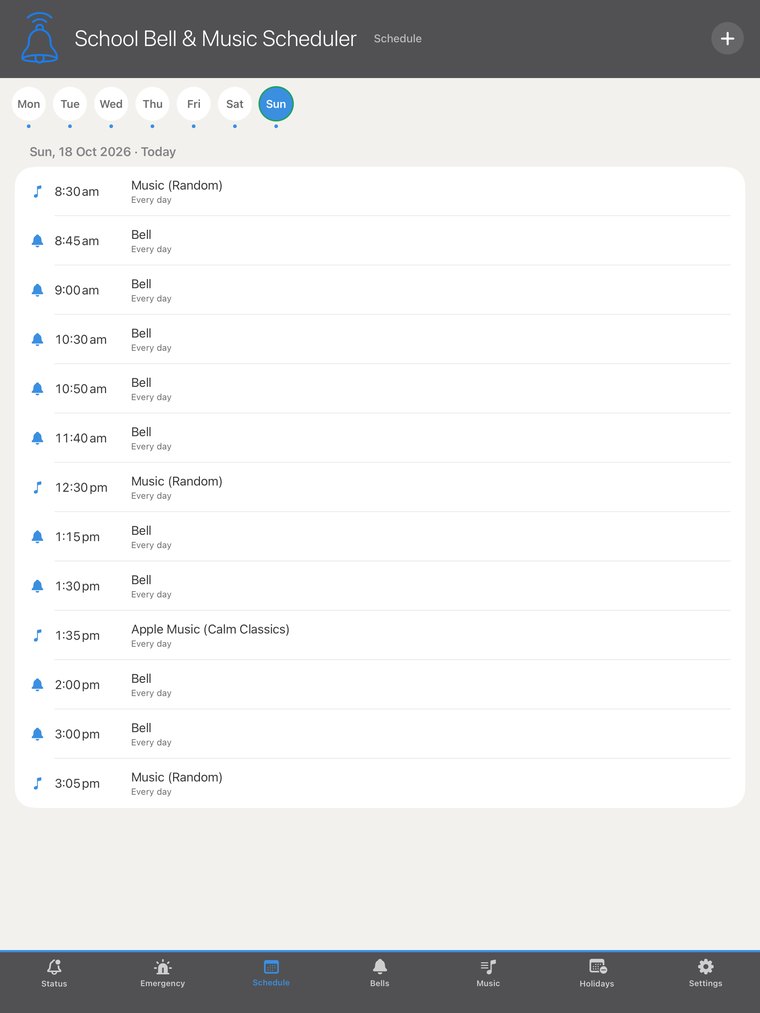The image size is (760, 1013).
Task: Open the Settings gear tab
Action: point(706,973)
